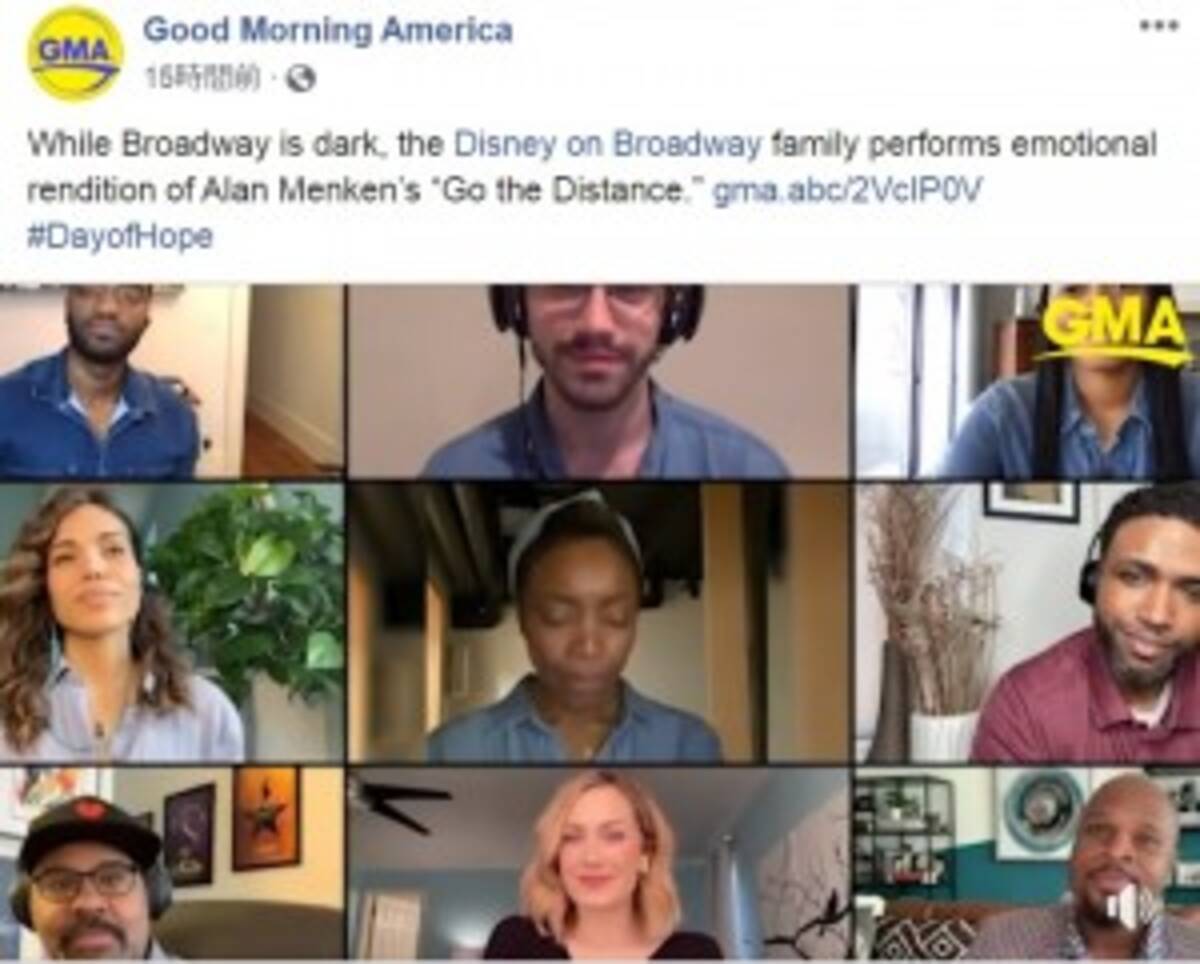Screen dimensions: 1200x964
Task: Click the GMA profile picture icon
Action: click(76, 53)
